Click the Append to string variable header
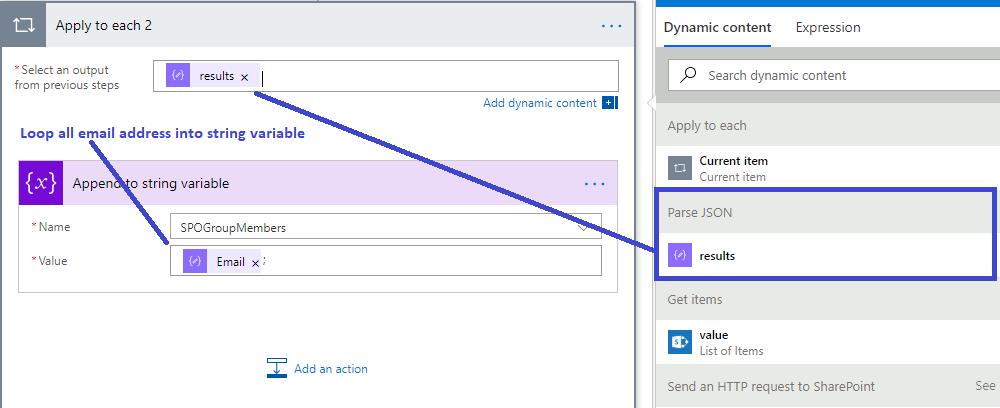 318,183
